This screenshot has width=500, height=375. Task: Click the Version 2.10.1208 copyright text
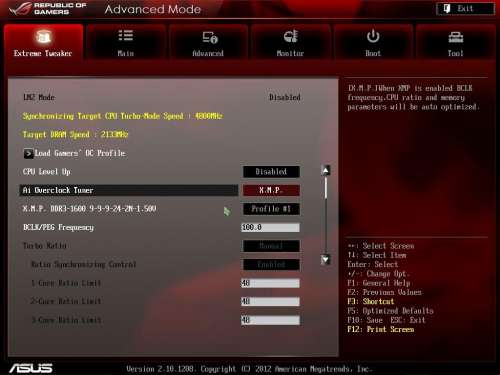click(249, 369)
